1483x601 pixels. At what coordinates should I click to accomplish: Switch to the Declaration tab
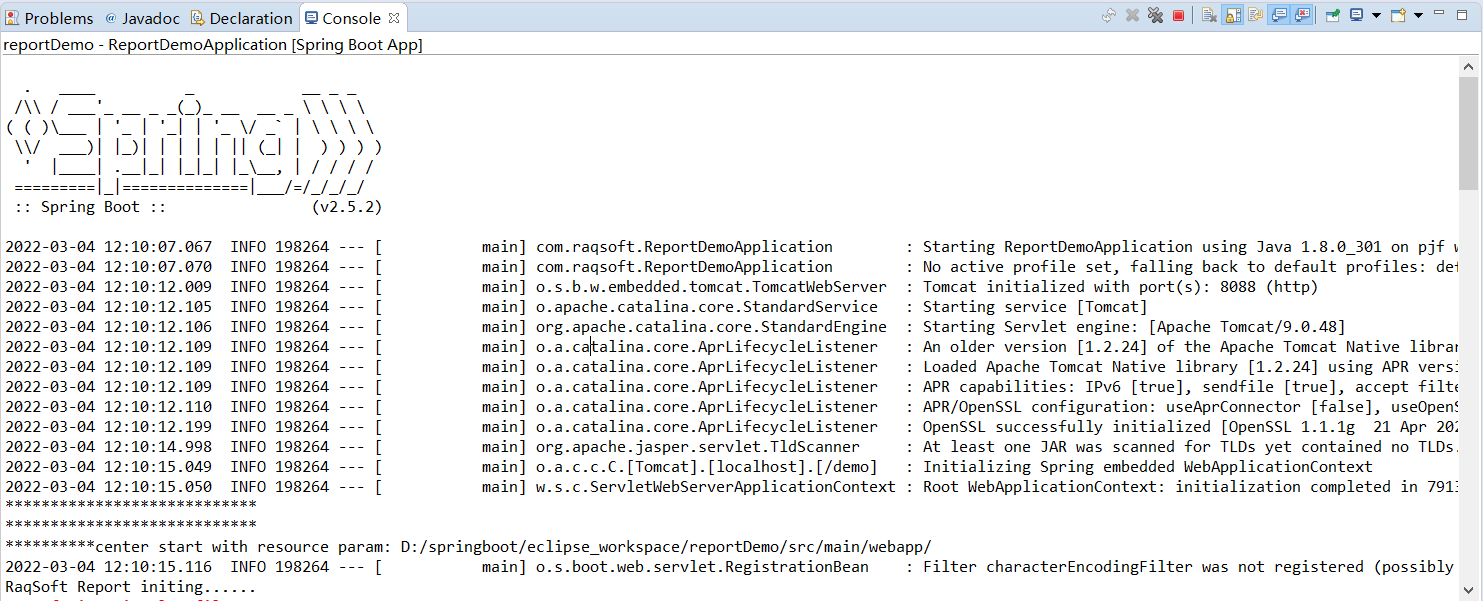241,18
